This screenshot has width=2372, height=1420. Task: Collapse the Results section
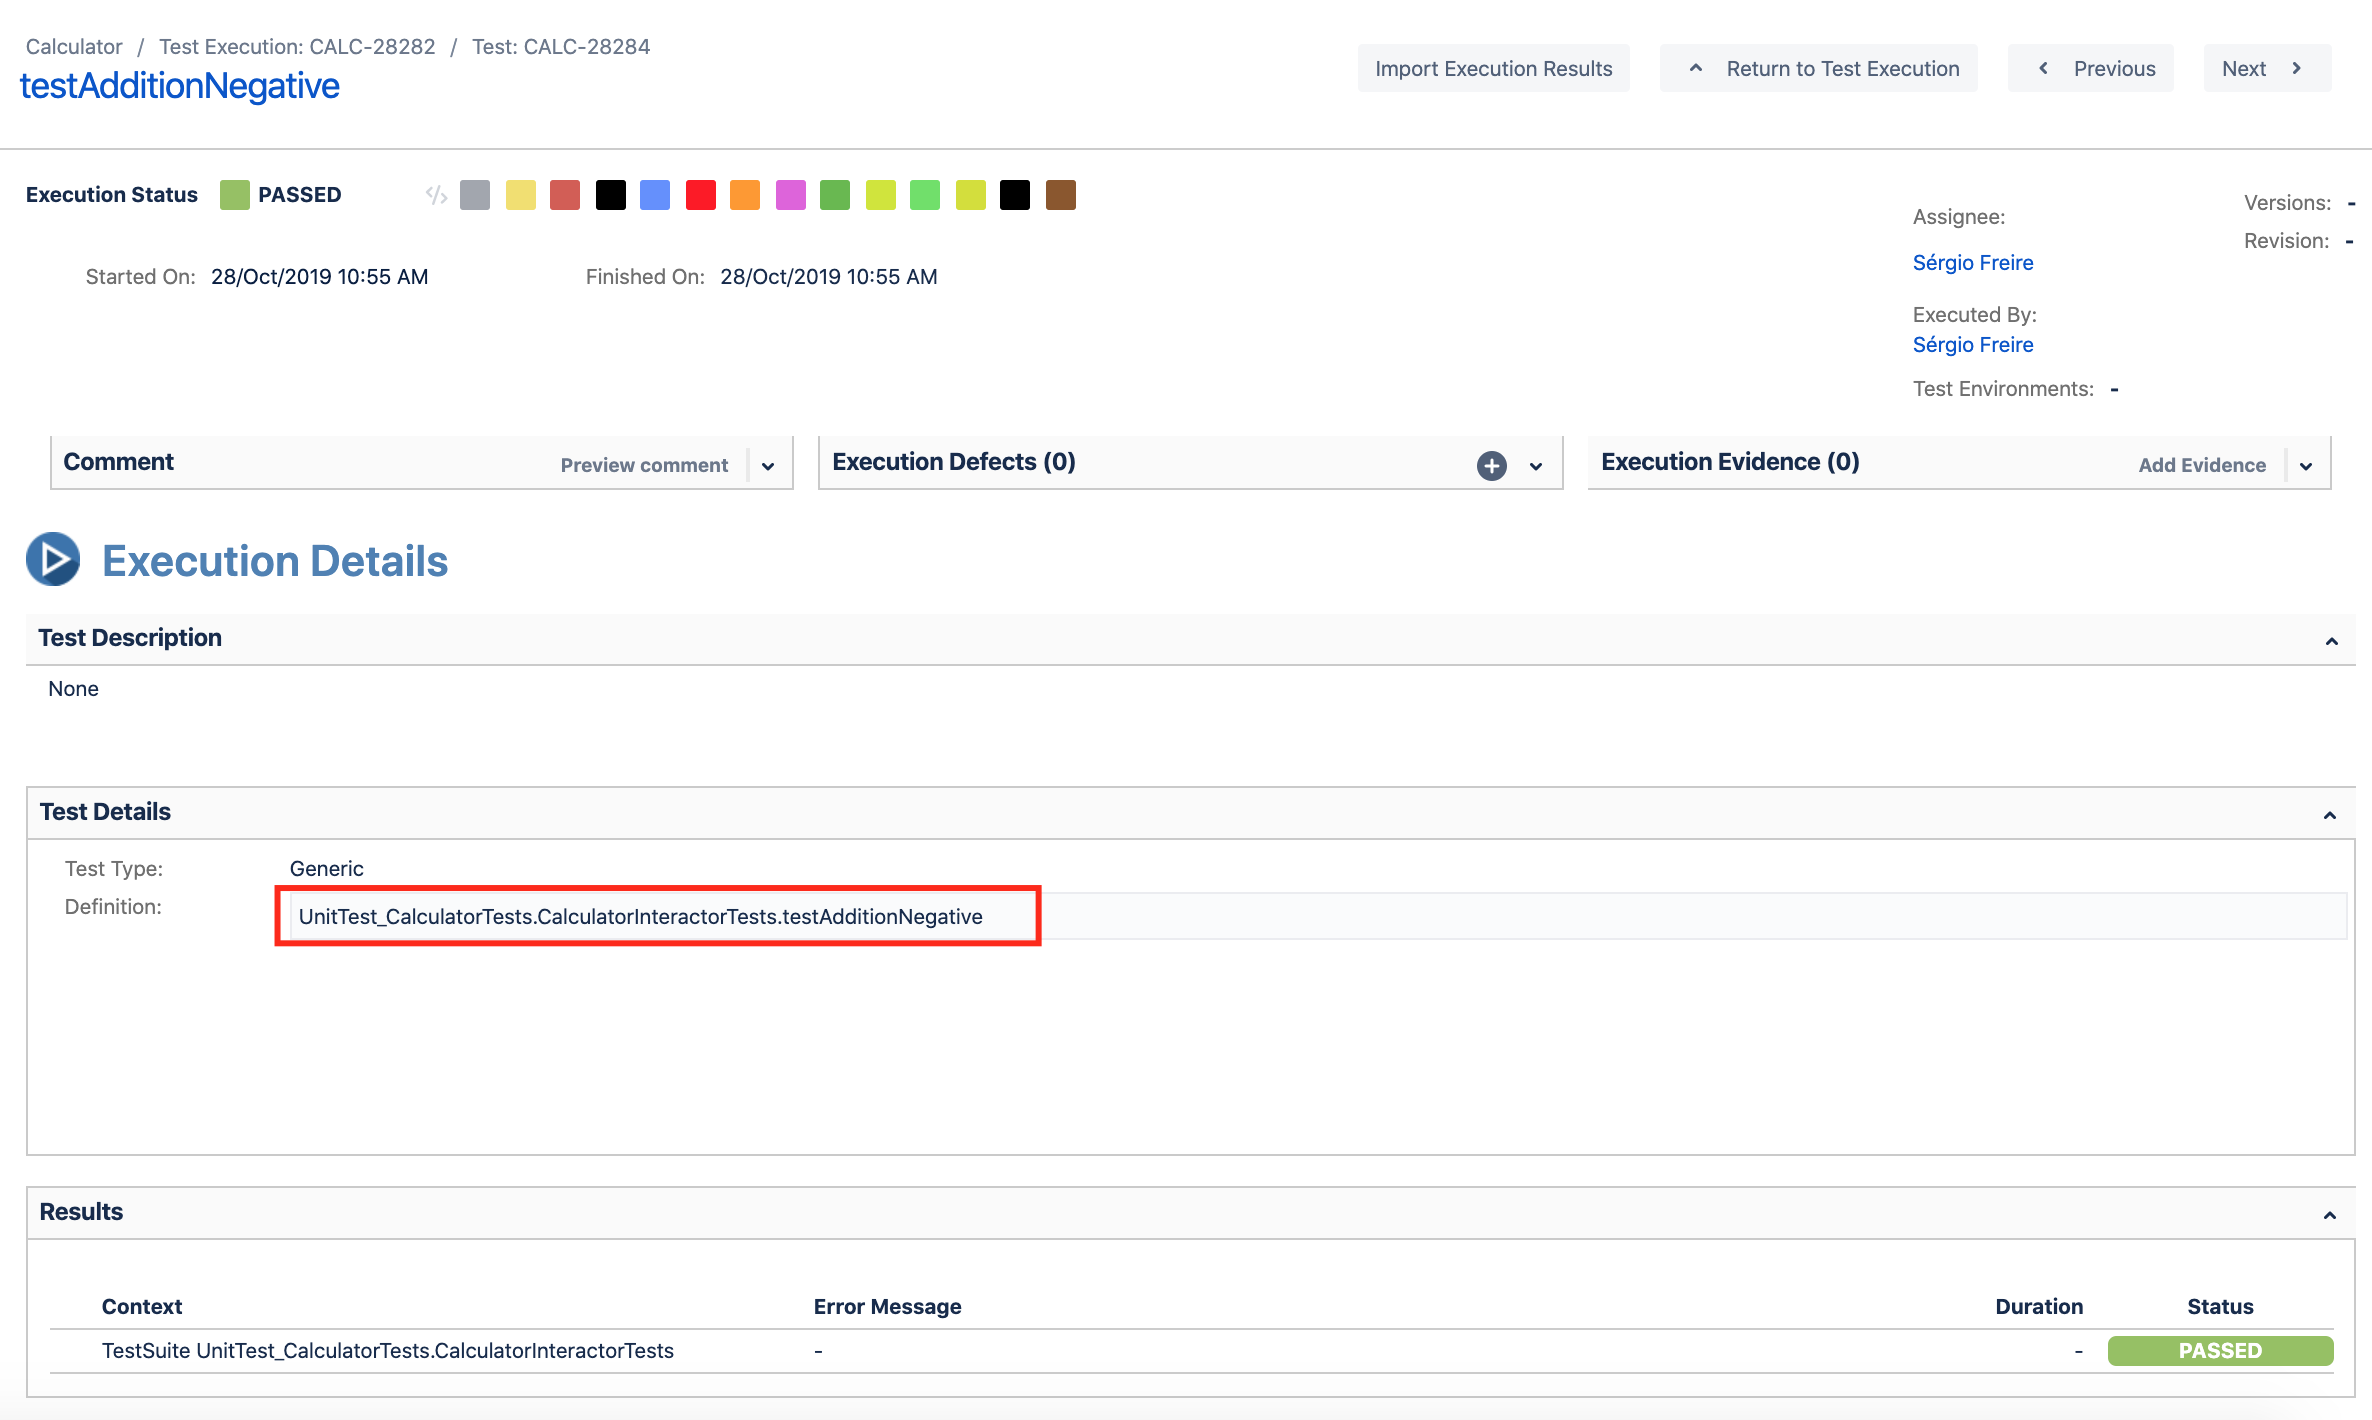coord(2329,1215)
